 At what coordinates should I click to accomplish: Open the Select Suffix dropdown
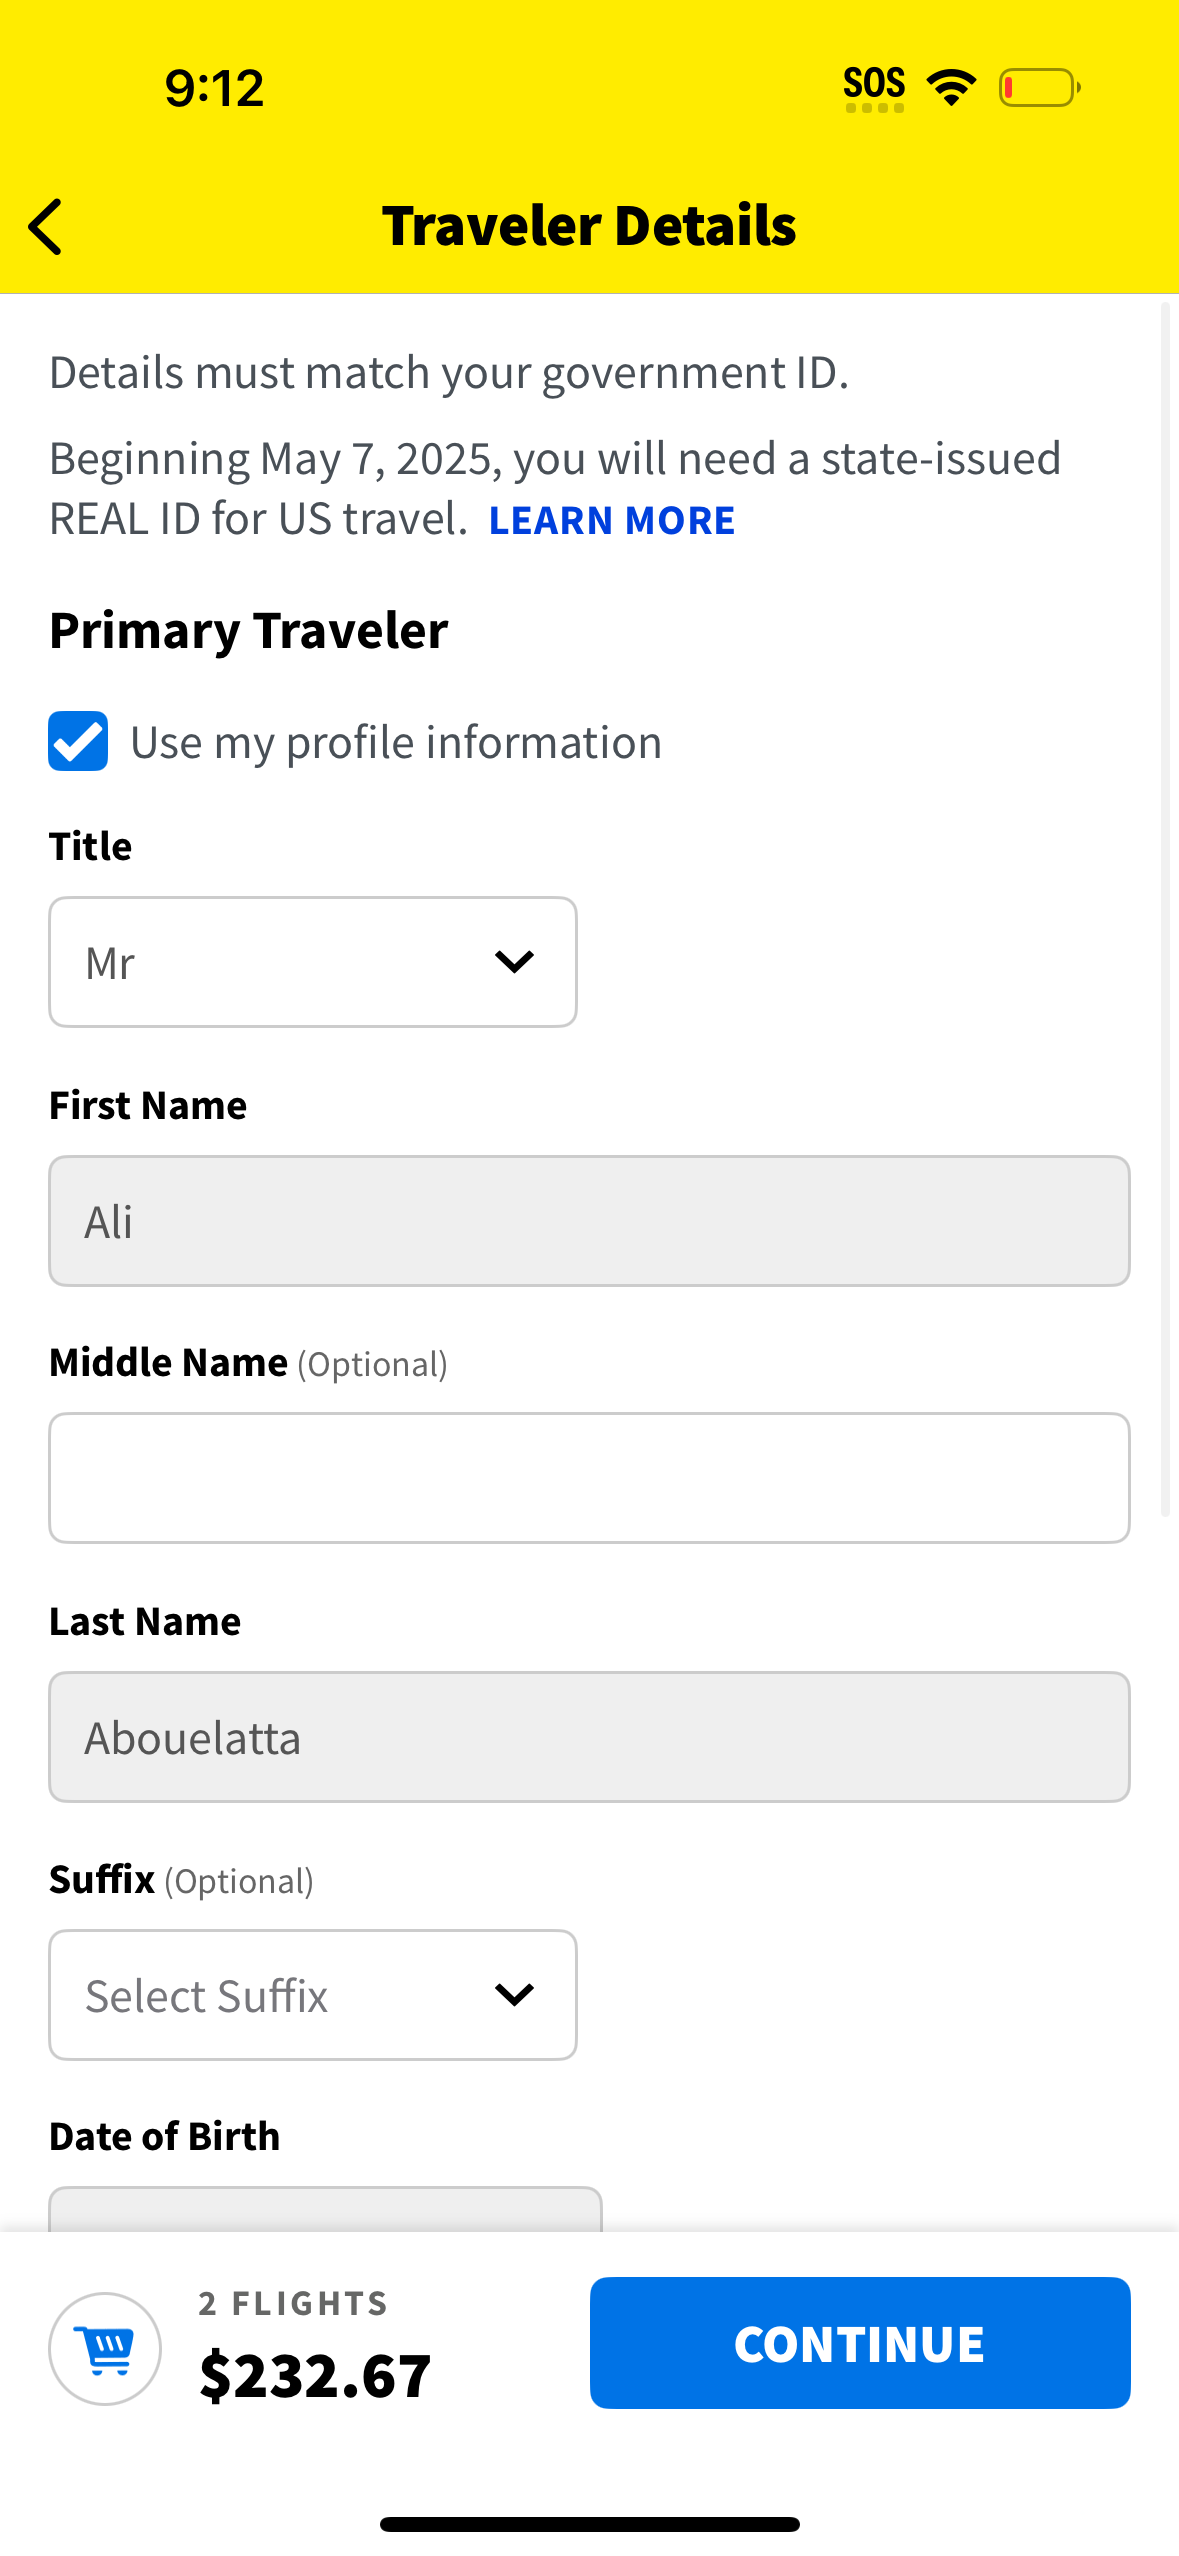pos(312,1994)
